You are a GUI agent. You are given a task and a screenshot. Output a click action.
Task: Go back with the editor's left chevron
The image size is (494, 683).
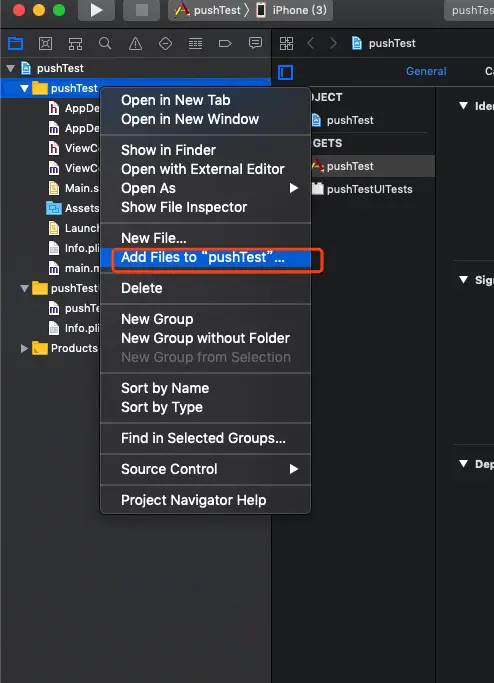coord(311,43)
